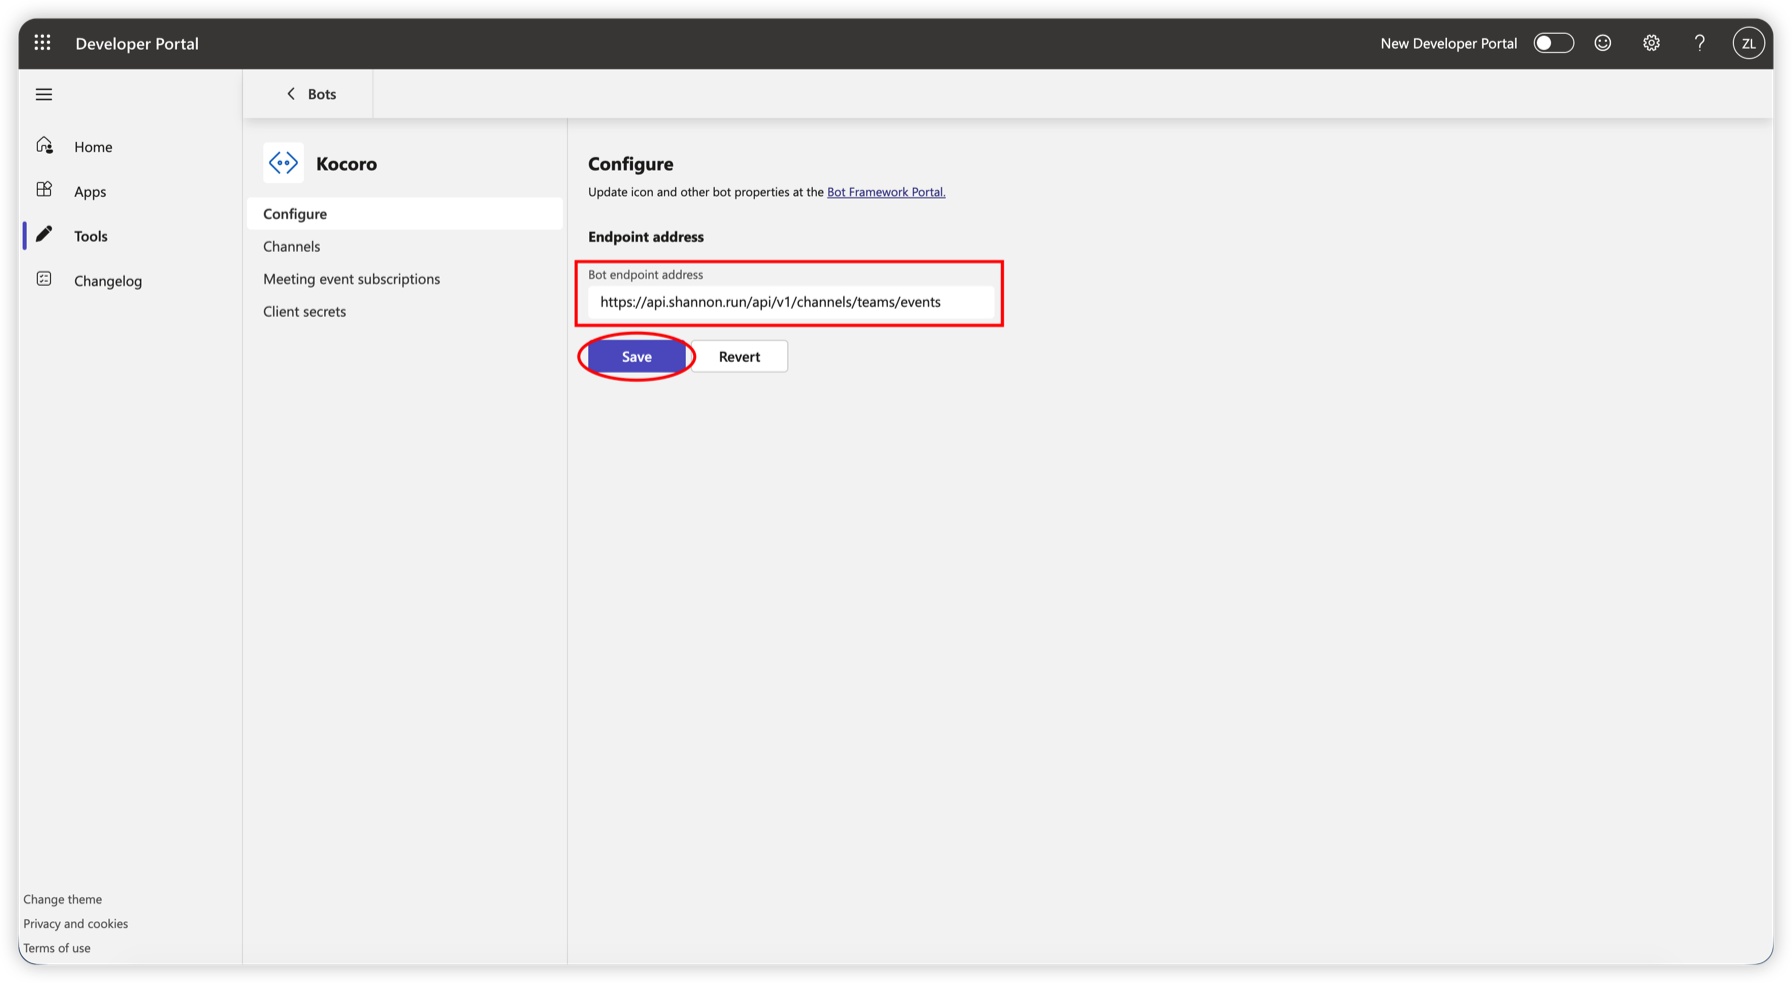Open the app launcher grid icon
Viewport: 1792px width, 983px height.
(x=42, y=43)
